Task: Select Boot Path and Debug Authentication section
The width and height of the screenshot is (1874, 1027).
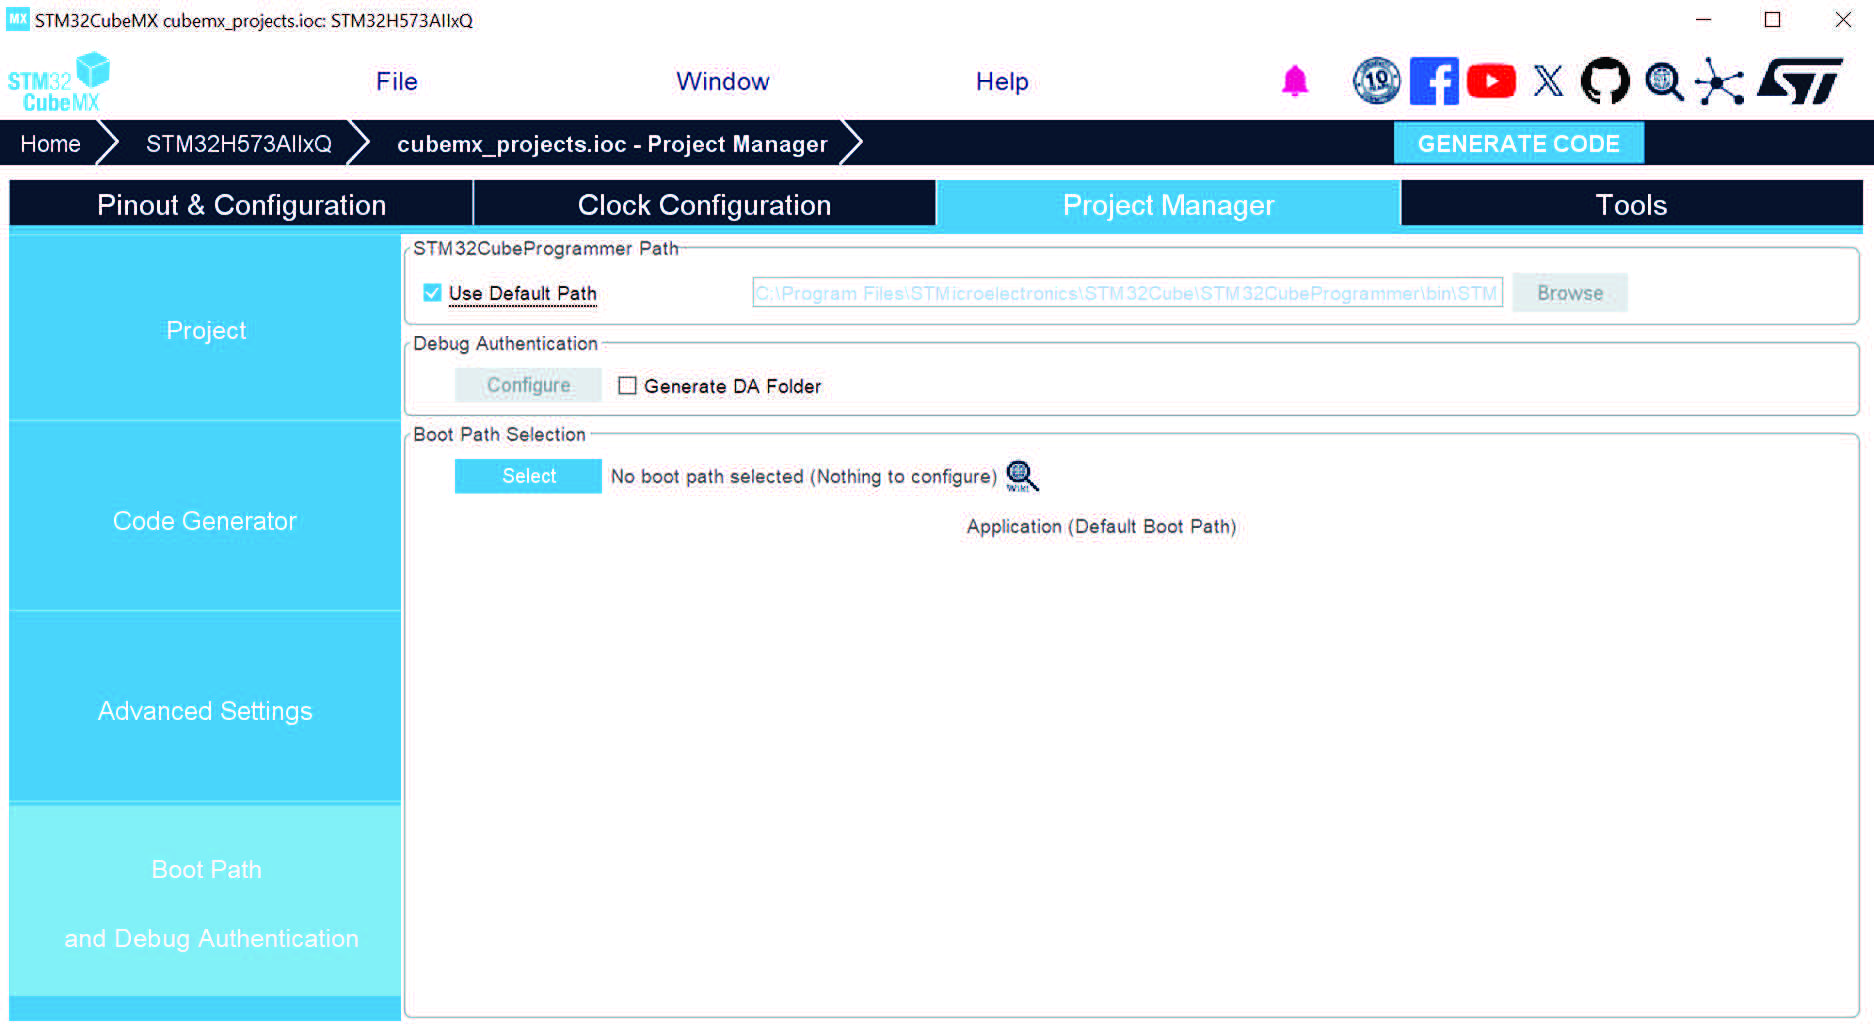Action: click(205, 903)
